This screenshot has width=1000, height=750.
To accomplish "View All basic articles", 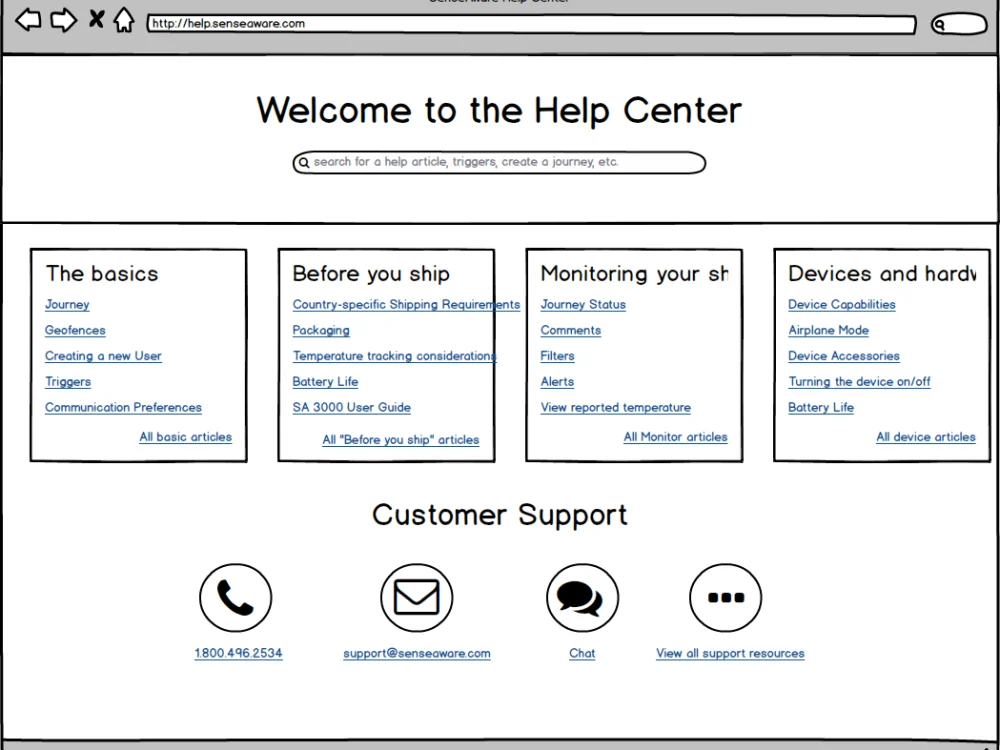I will click(186, 437).
